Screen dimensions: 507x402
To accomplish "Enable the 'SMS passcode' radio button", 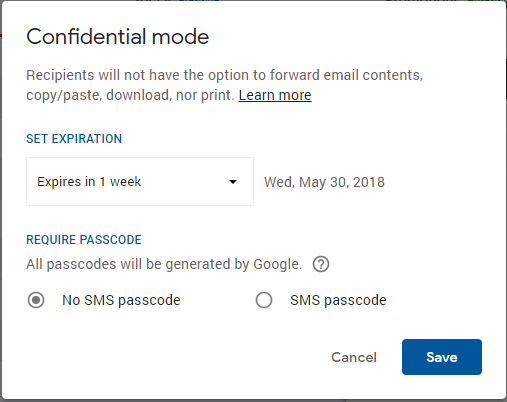I will point(264,300).
